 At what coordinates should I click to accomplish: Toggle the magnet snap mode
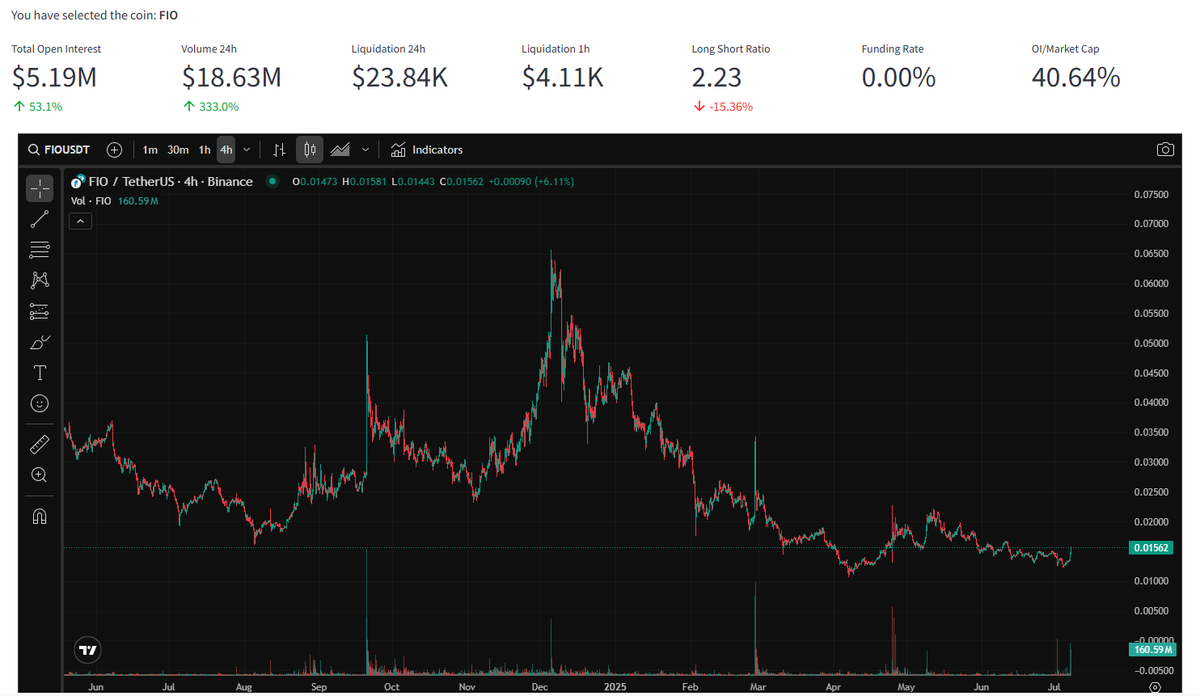tap(39, 516)
